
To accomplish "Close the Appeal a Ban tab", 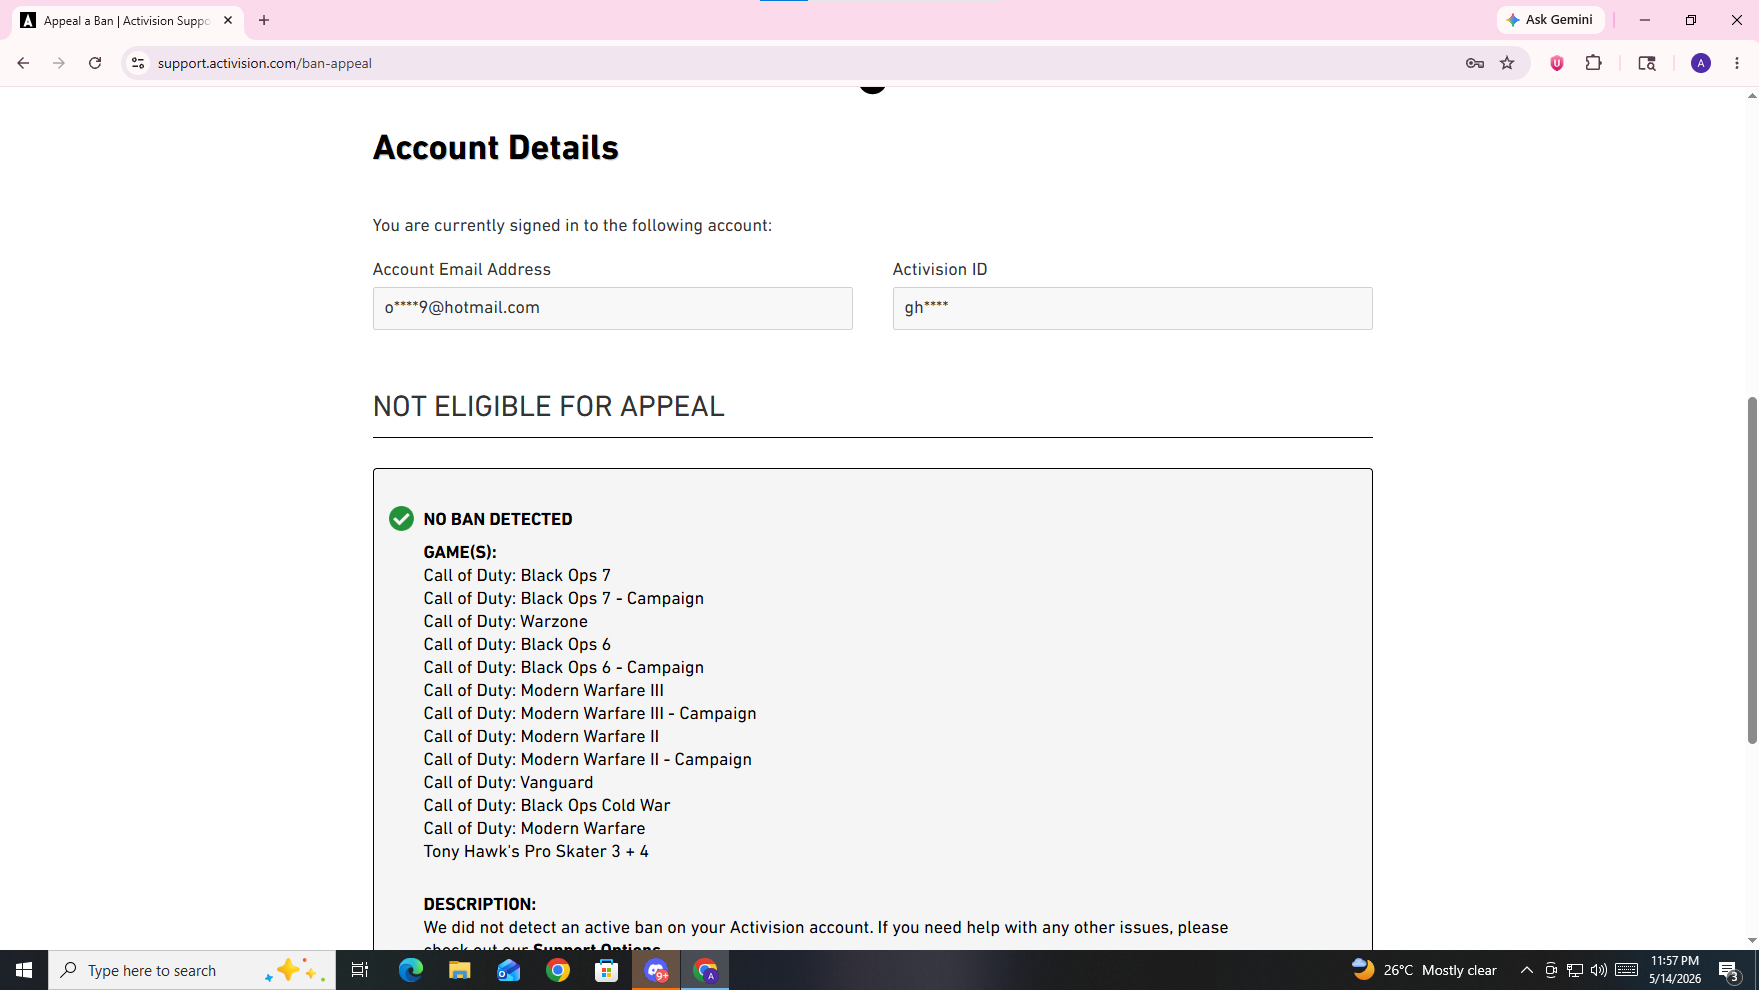I will (228, 20).
